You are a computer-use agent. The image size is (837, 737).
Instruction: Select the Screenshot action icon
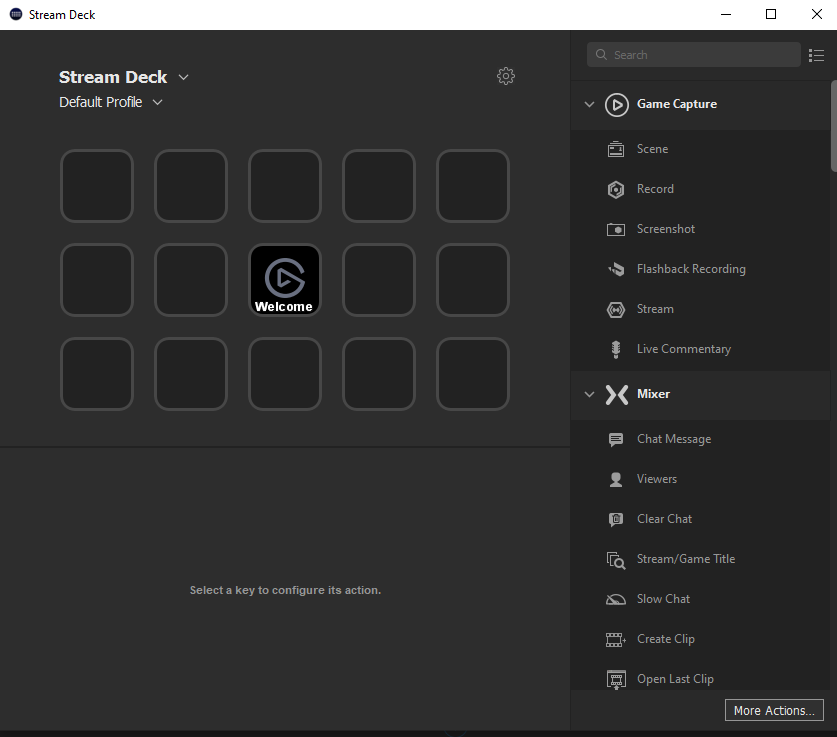point(616,229)
